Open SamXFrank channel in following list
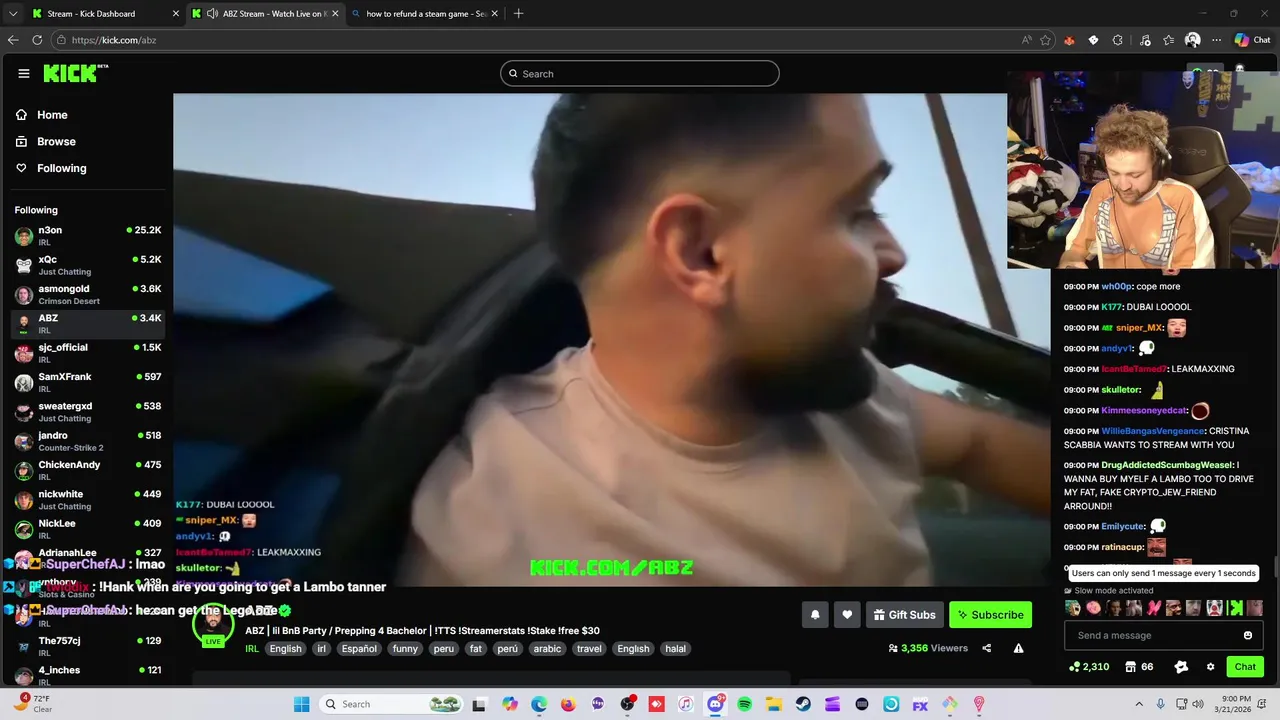The width and height of the screenshot is (1280, 720). click(88, 382)
